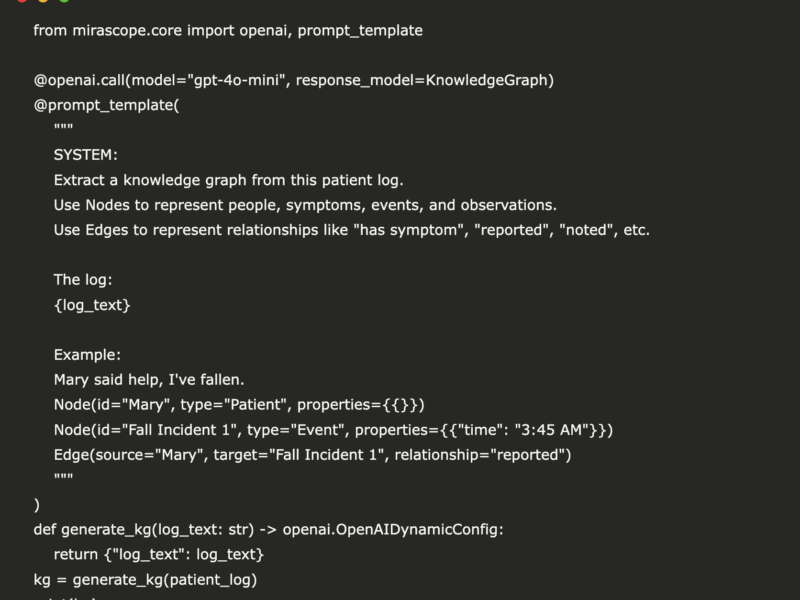Screen dimensions: 800x600
Task: Click the {log_text} template placeholder
Action: click(92, 305)
